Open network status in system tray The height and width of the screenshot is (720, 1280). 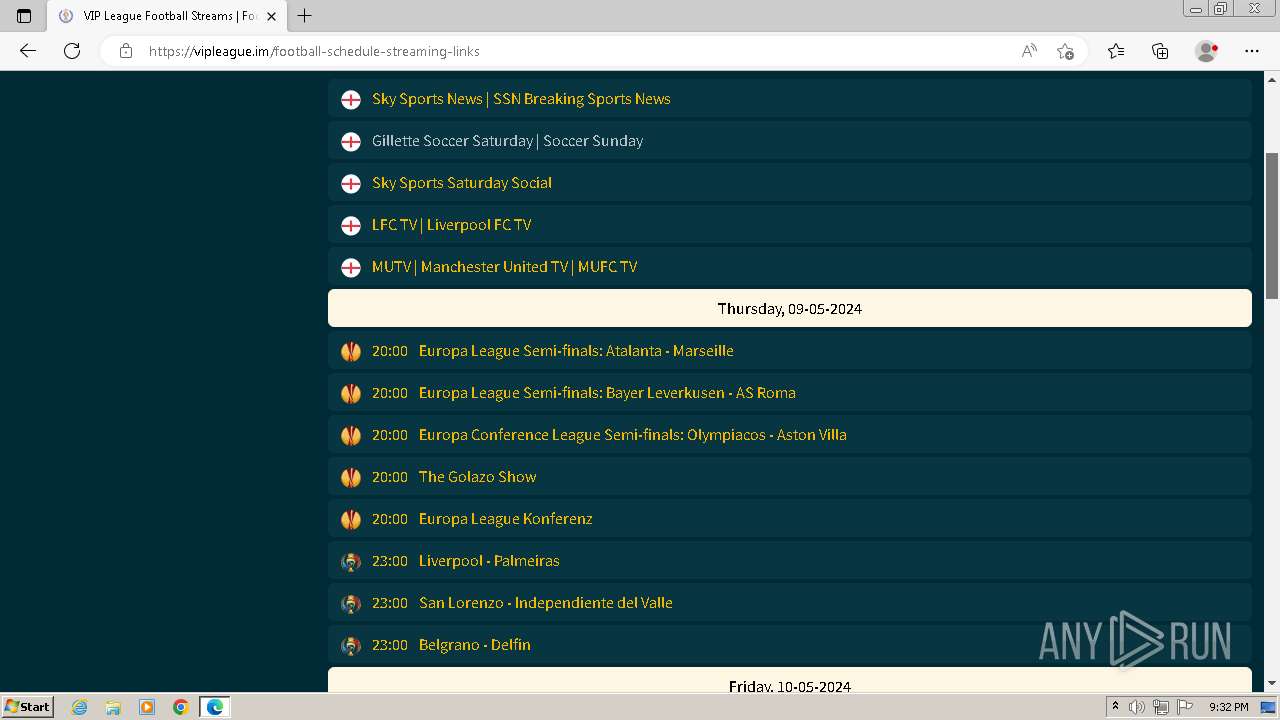click(1161, 707)
